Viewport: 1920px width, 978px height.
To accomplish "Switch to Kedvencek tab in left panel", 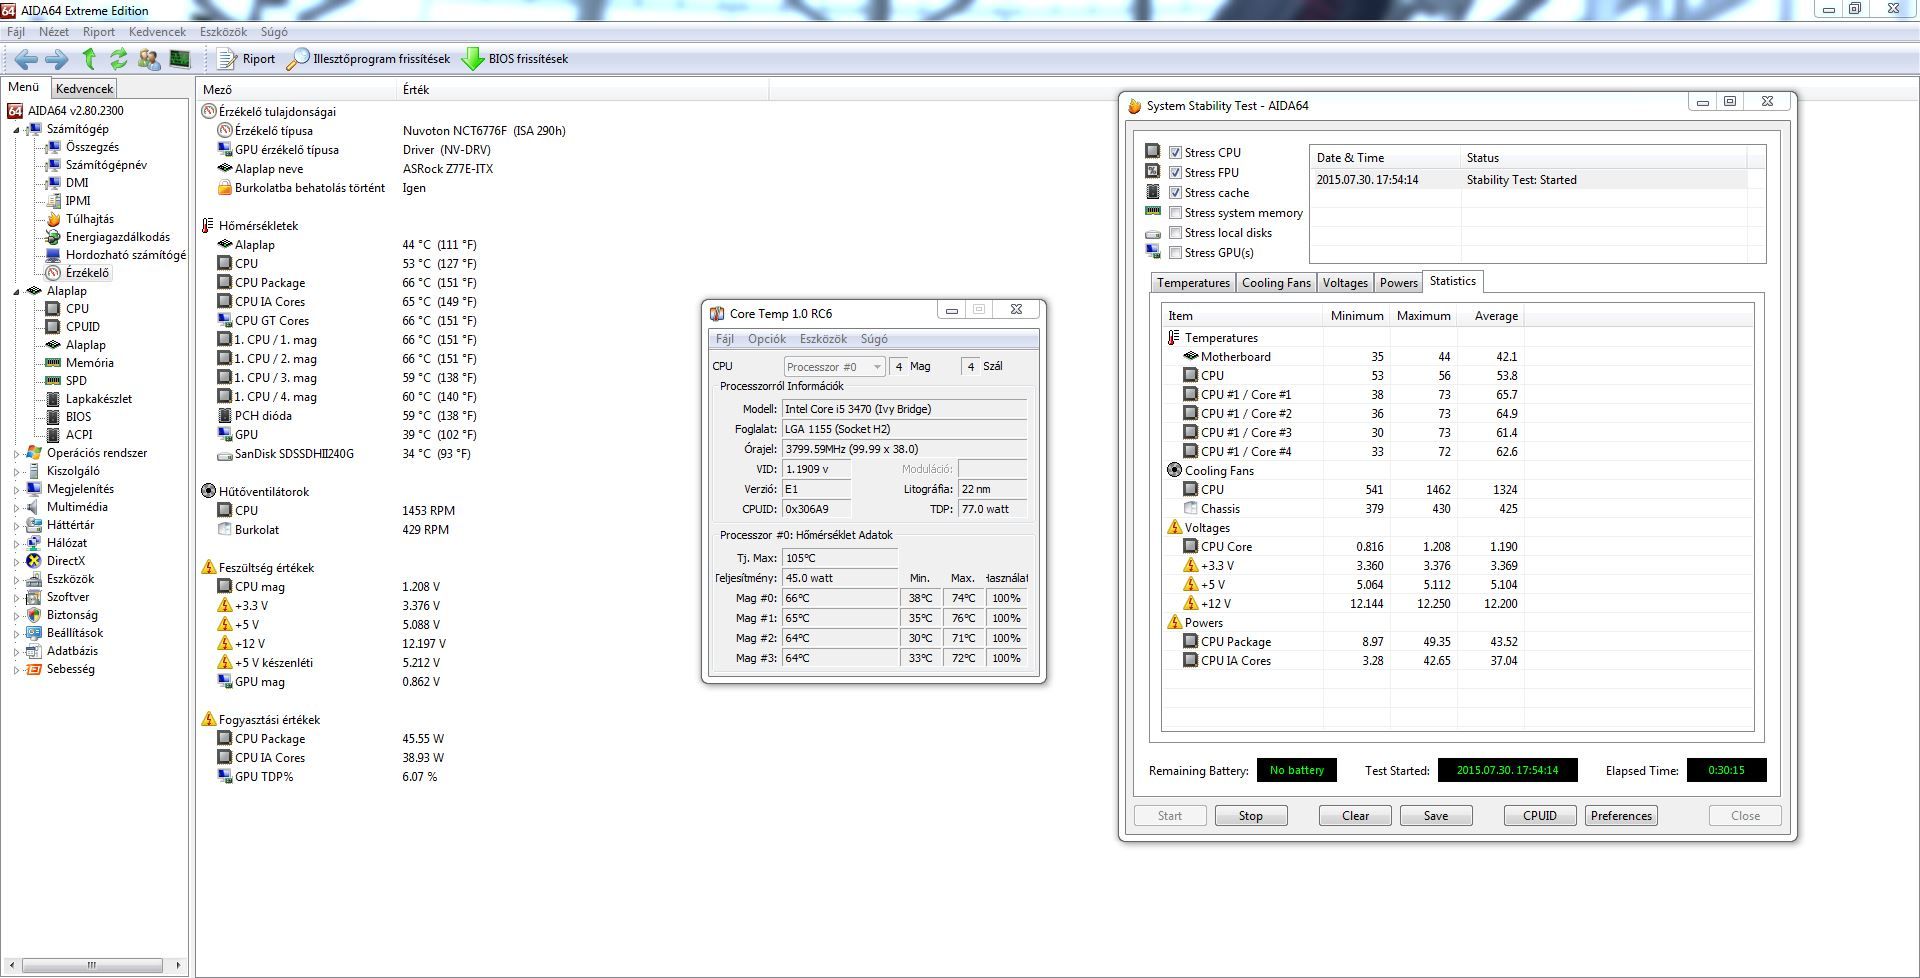I will pyautogui.click(x=84, y=89).
